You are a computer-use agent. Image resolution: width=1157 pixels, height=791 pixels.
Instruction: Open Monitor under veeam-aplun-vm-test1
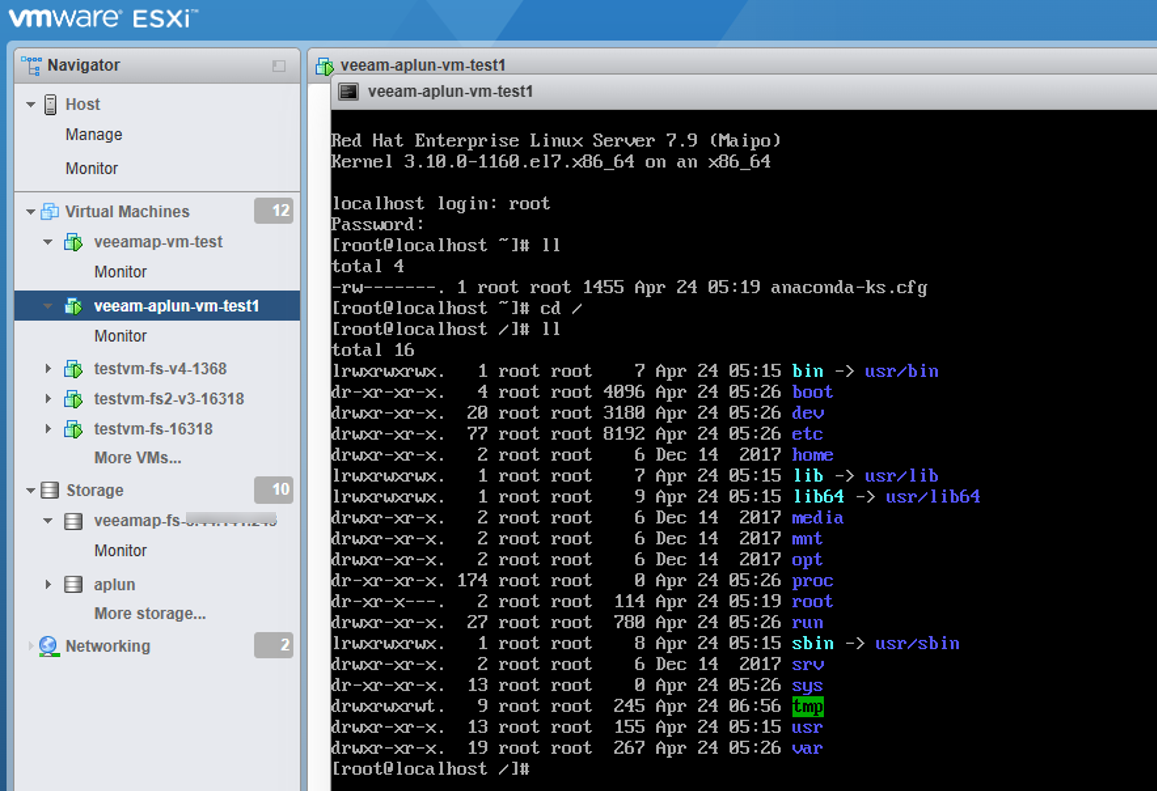(120, 336)
